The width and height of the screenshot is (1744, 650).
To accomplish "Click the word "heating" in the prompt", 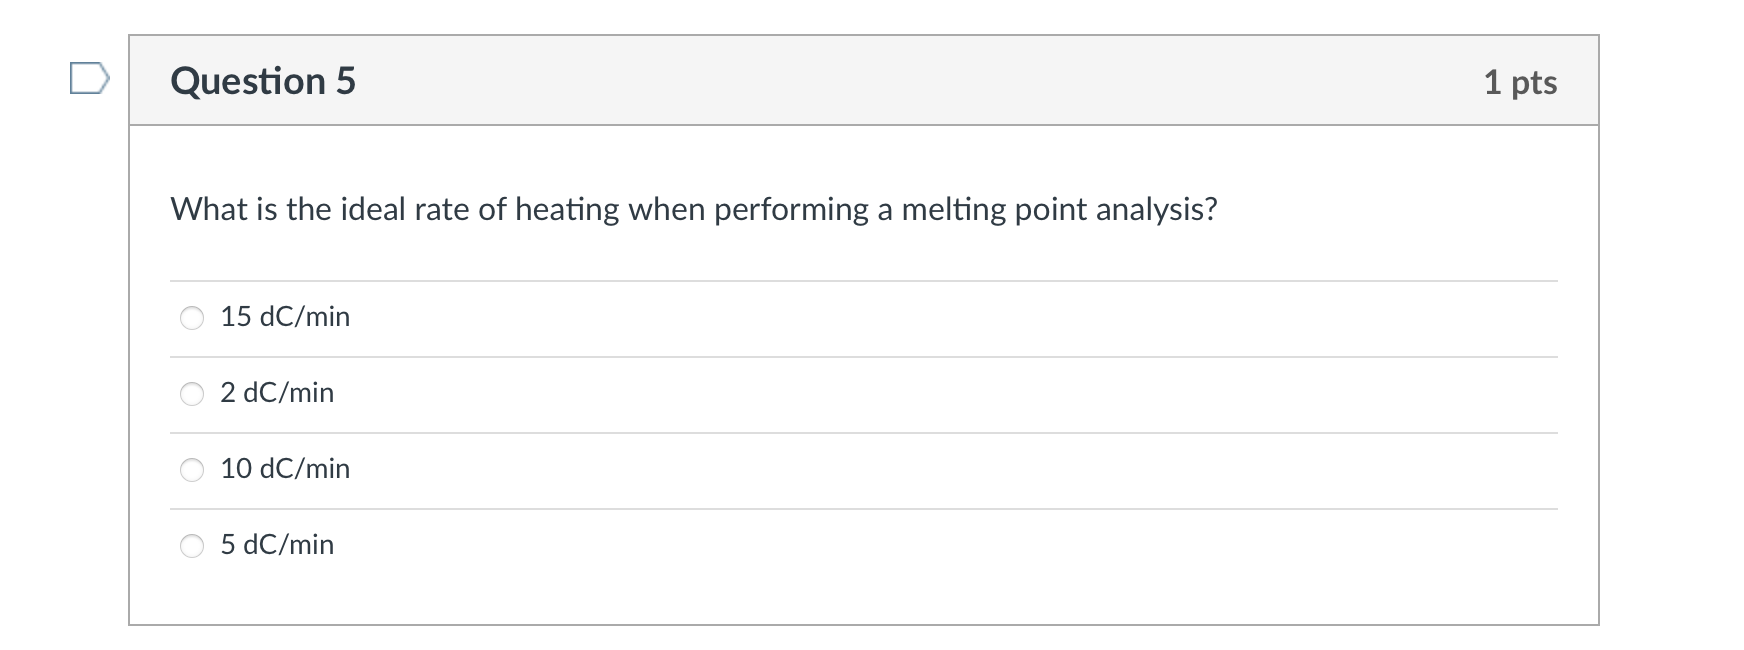I will (567, 209).
